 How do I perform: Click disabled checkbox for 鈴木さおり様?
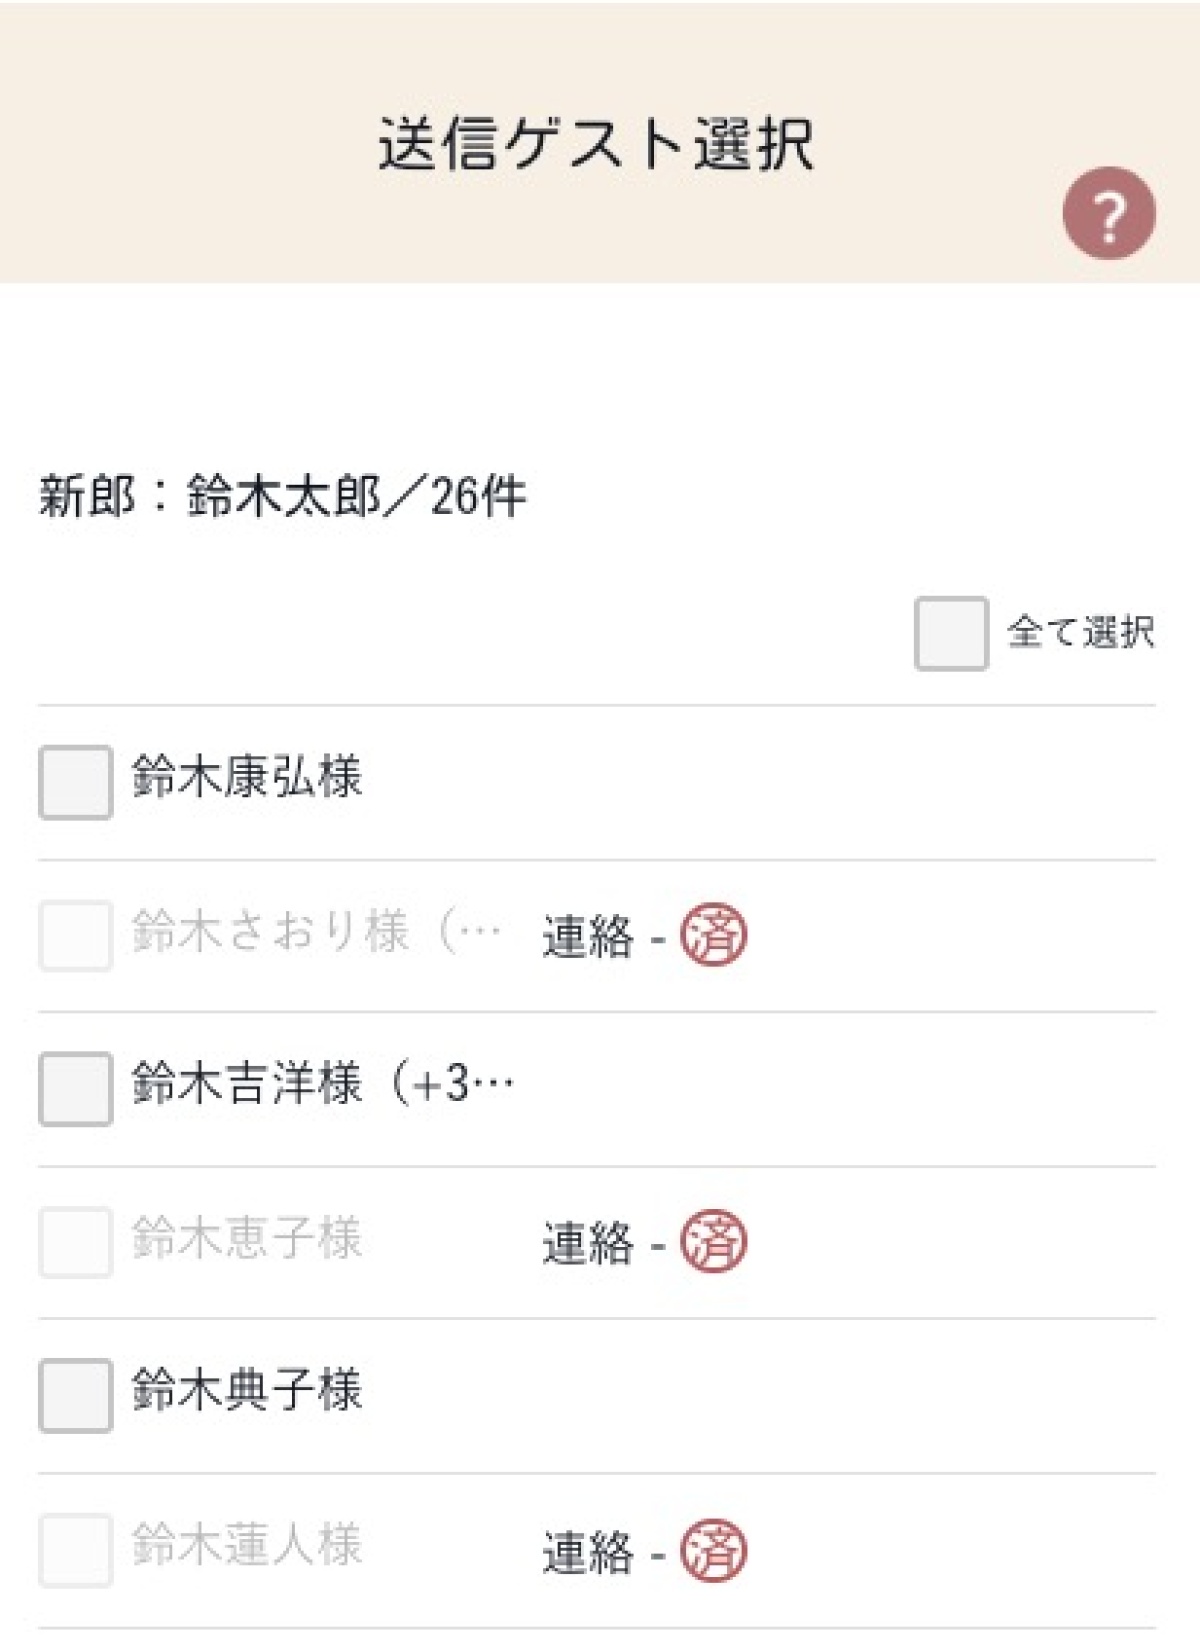[75, 935]
